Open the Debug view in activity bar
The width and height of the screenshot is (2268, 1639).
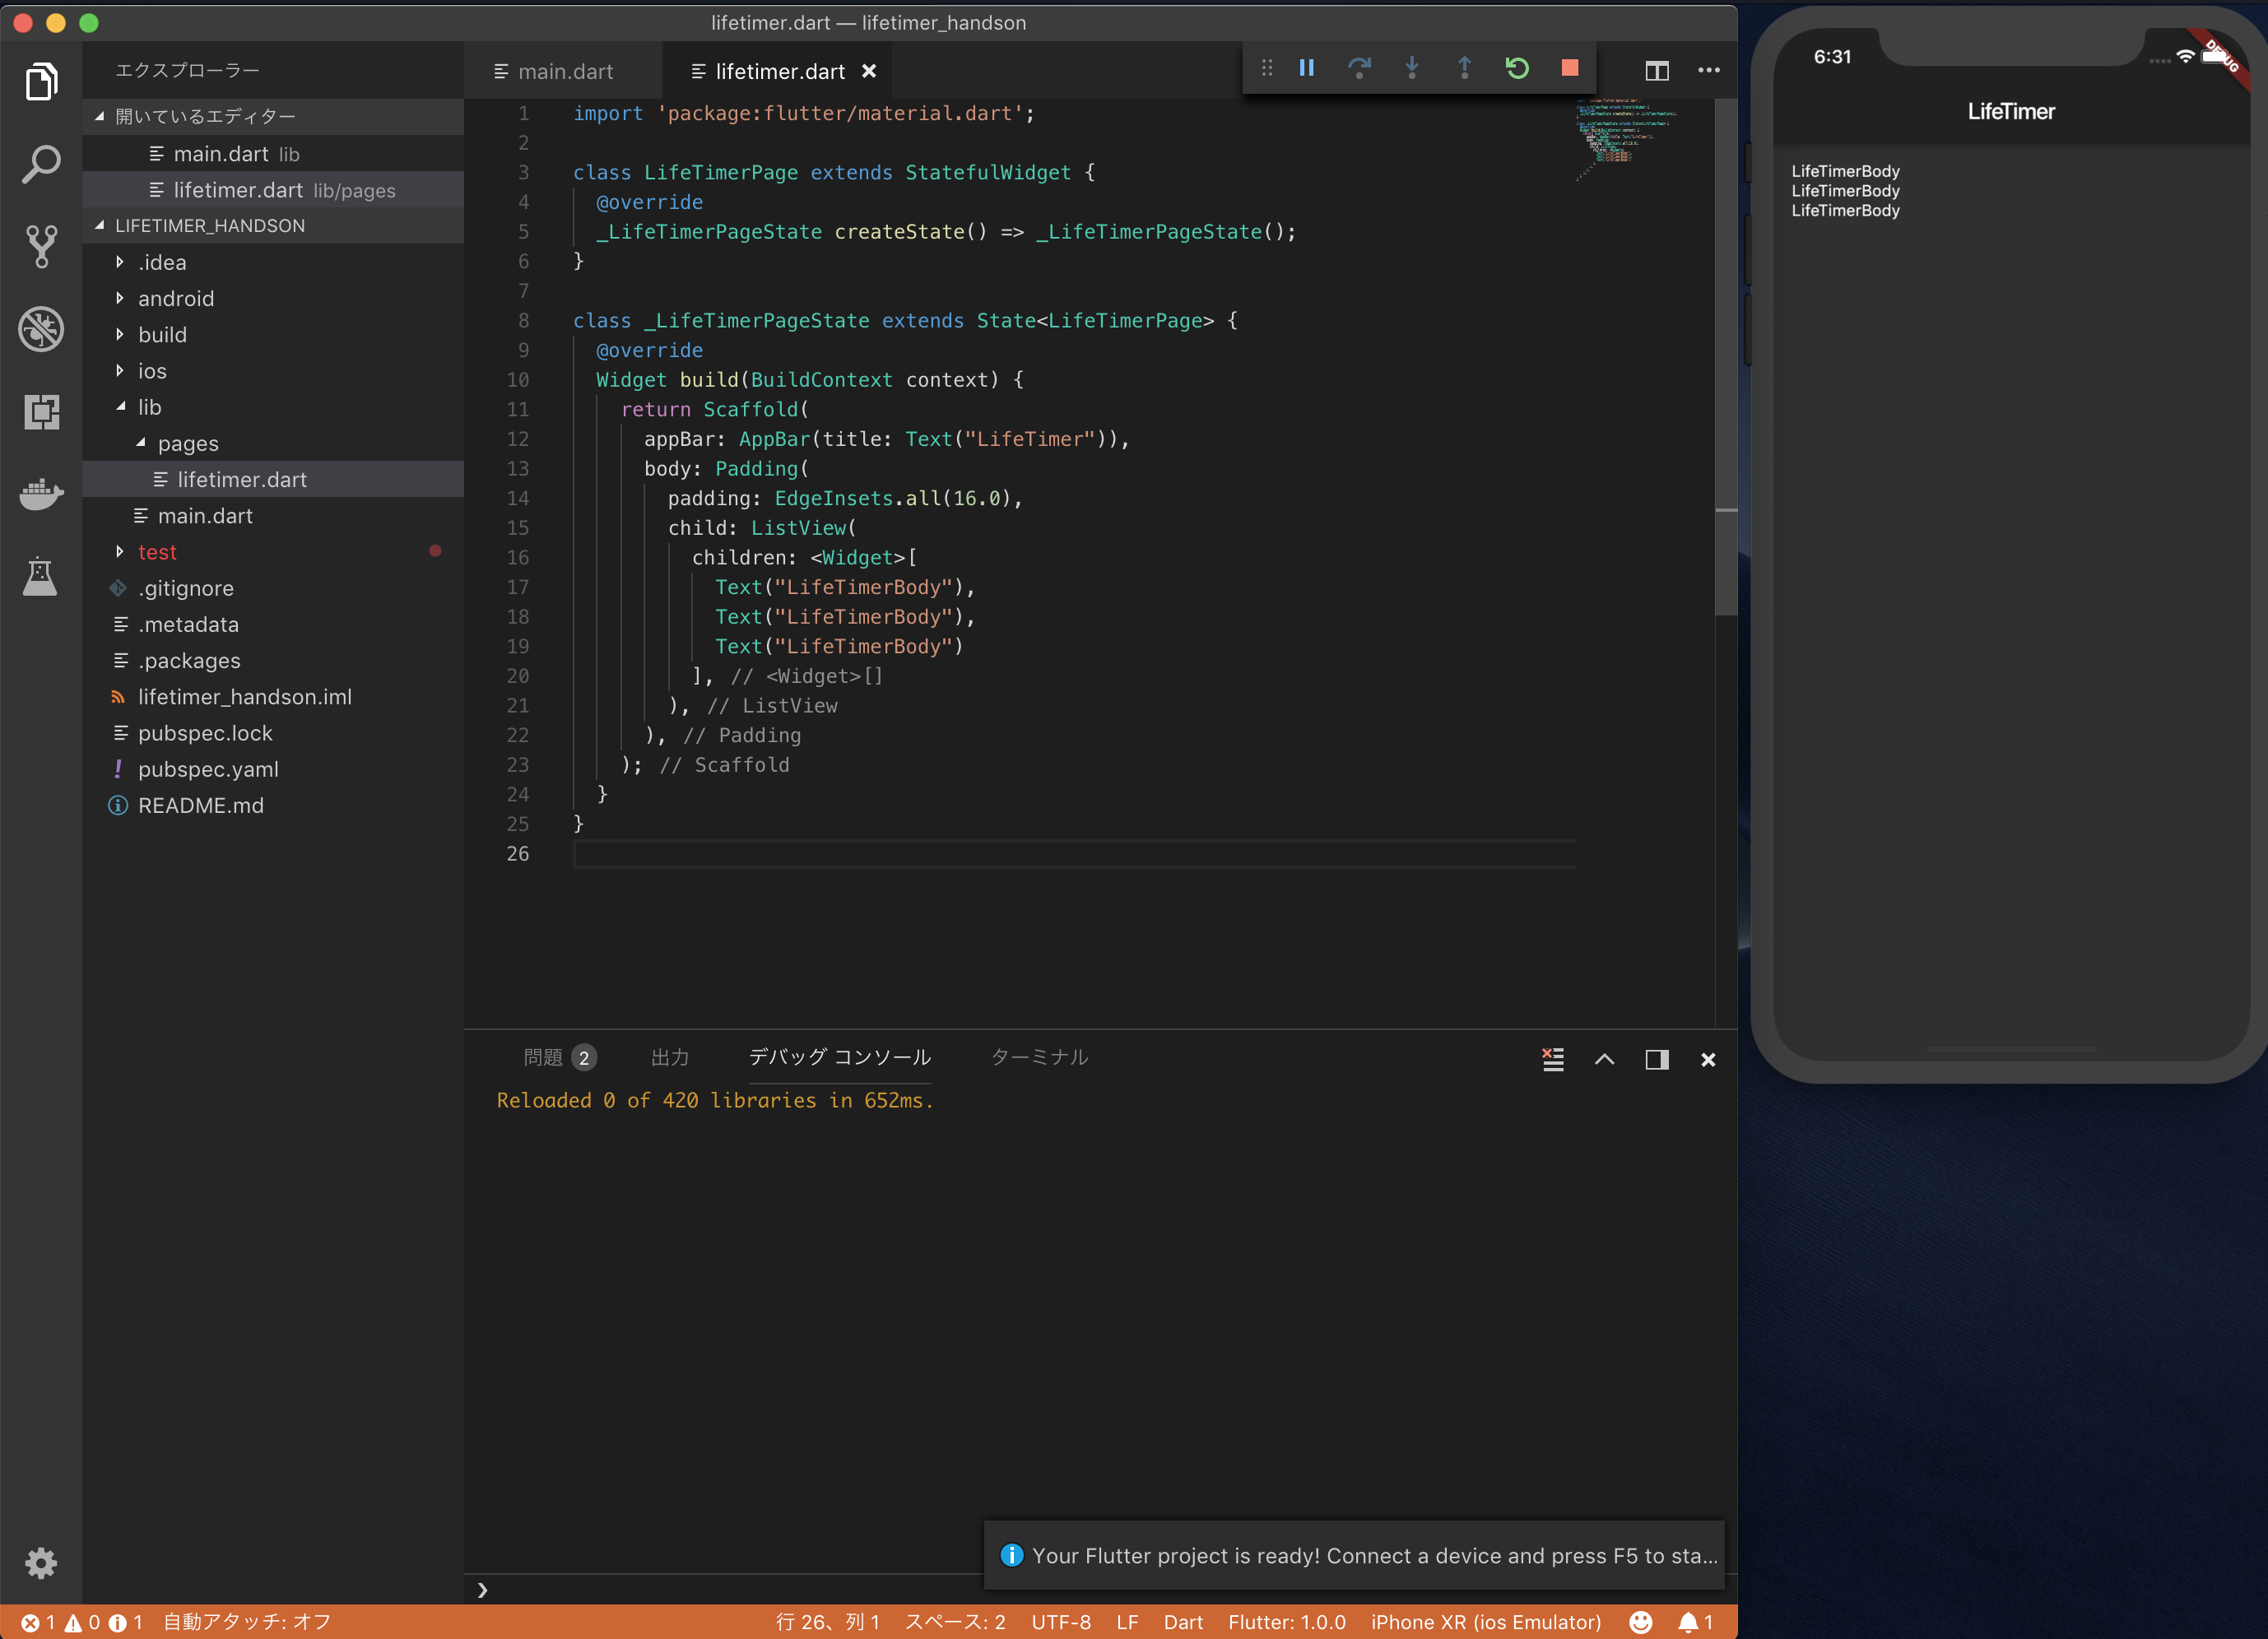pos(41,329)
